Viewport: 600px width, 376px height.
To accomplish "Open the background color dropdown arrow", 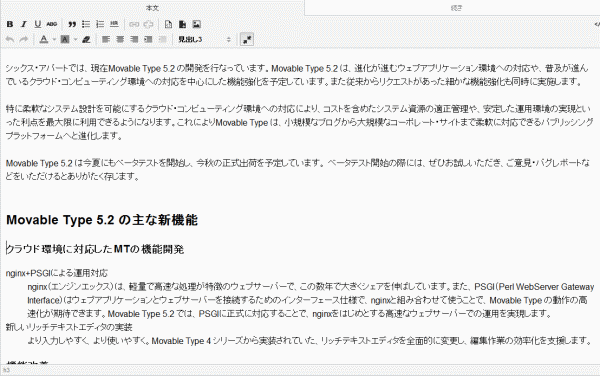I will 75,39.
